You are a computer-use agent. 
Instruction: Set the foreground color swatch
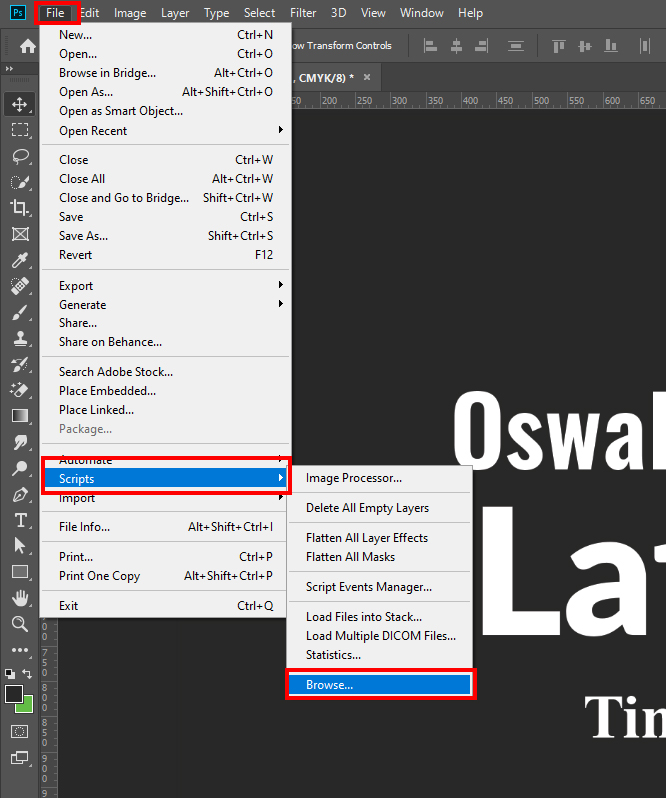[14, 694]
